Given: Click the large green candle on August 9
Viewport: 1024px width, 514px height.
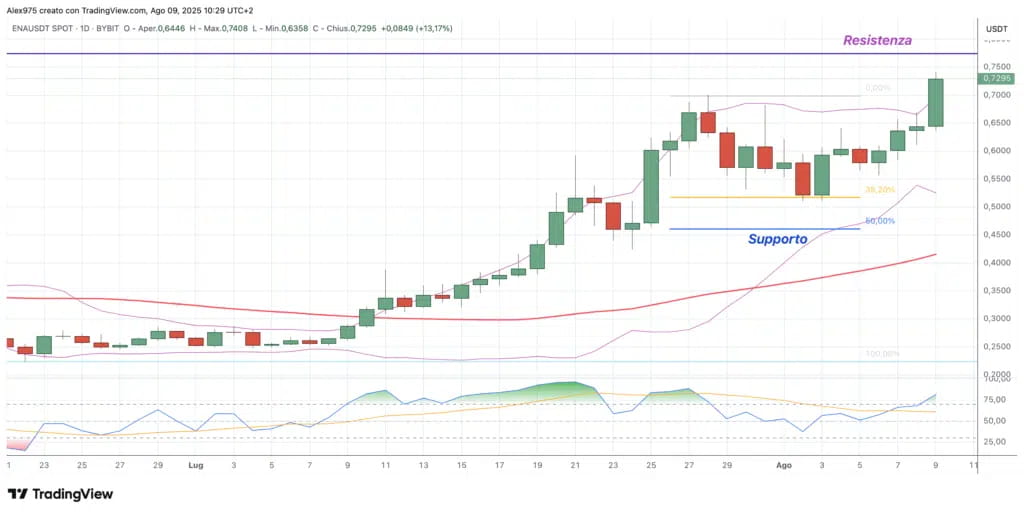Looking at the screenshot, I should click(935, 103).
